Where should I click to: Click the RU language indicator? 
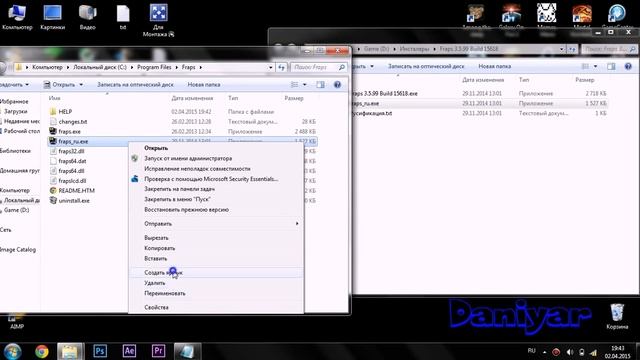[x=531, y=351]
